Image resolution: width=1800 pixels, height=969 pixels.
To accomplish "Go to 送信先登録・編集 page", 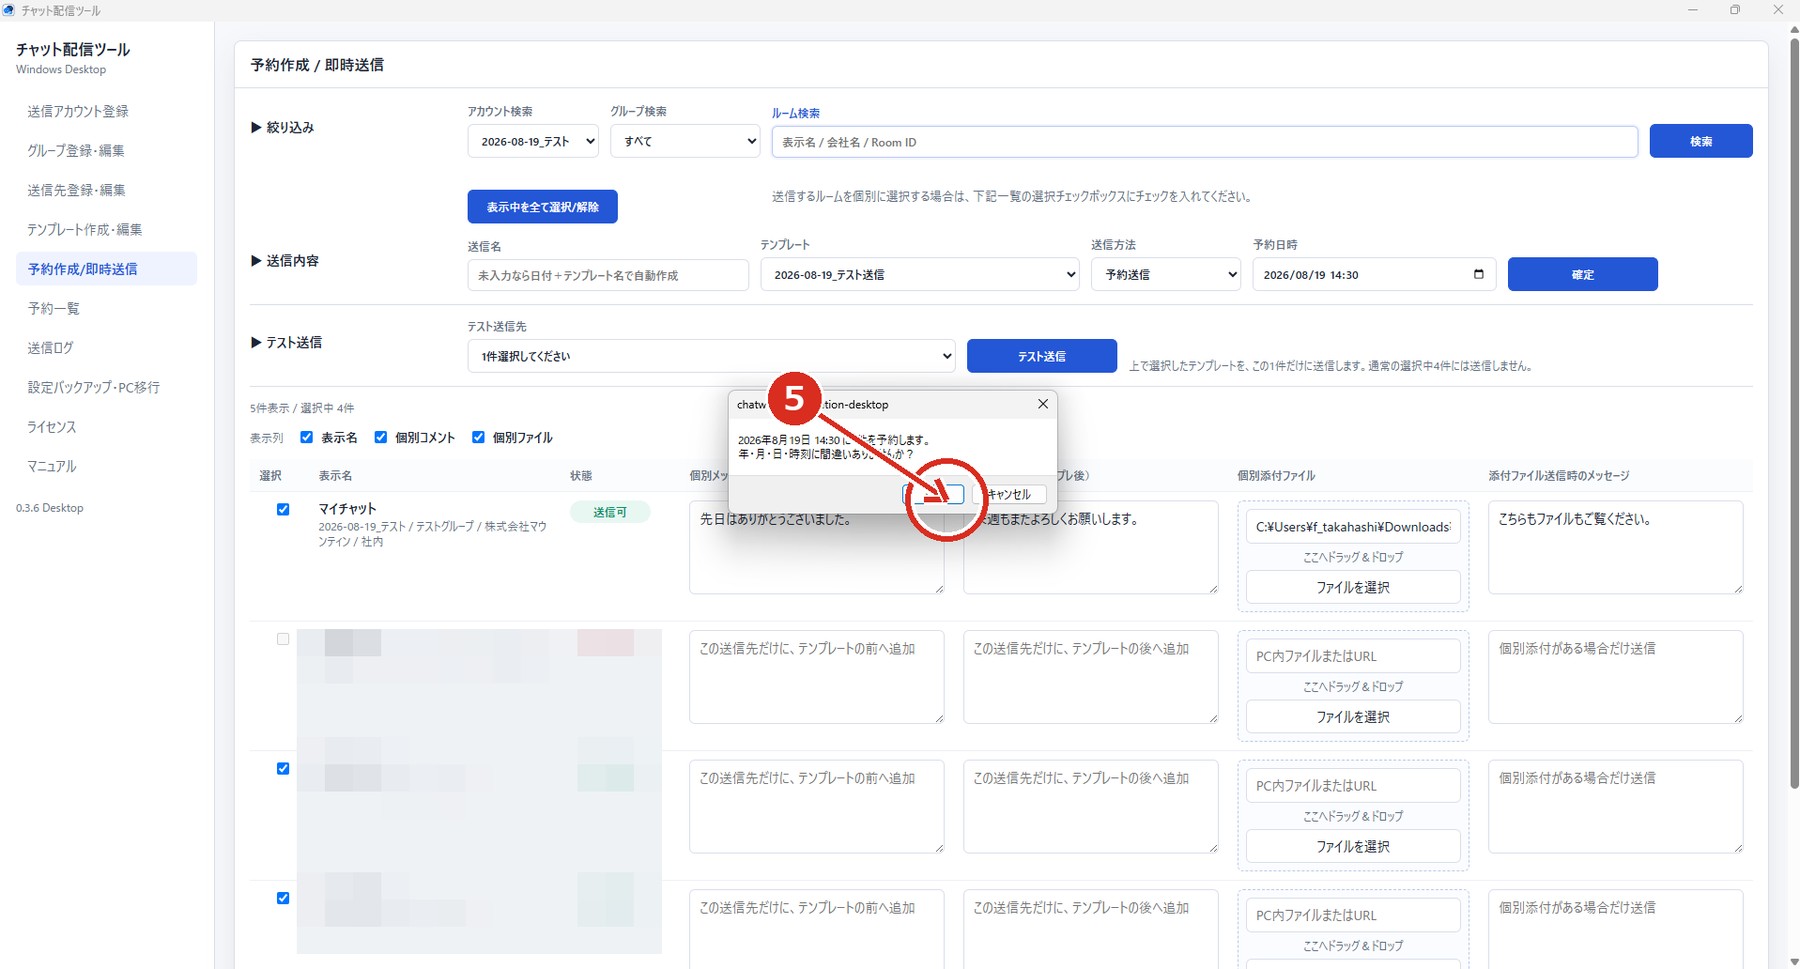I will click(76, 190).
